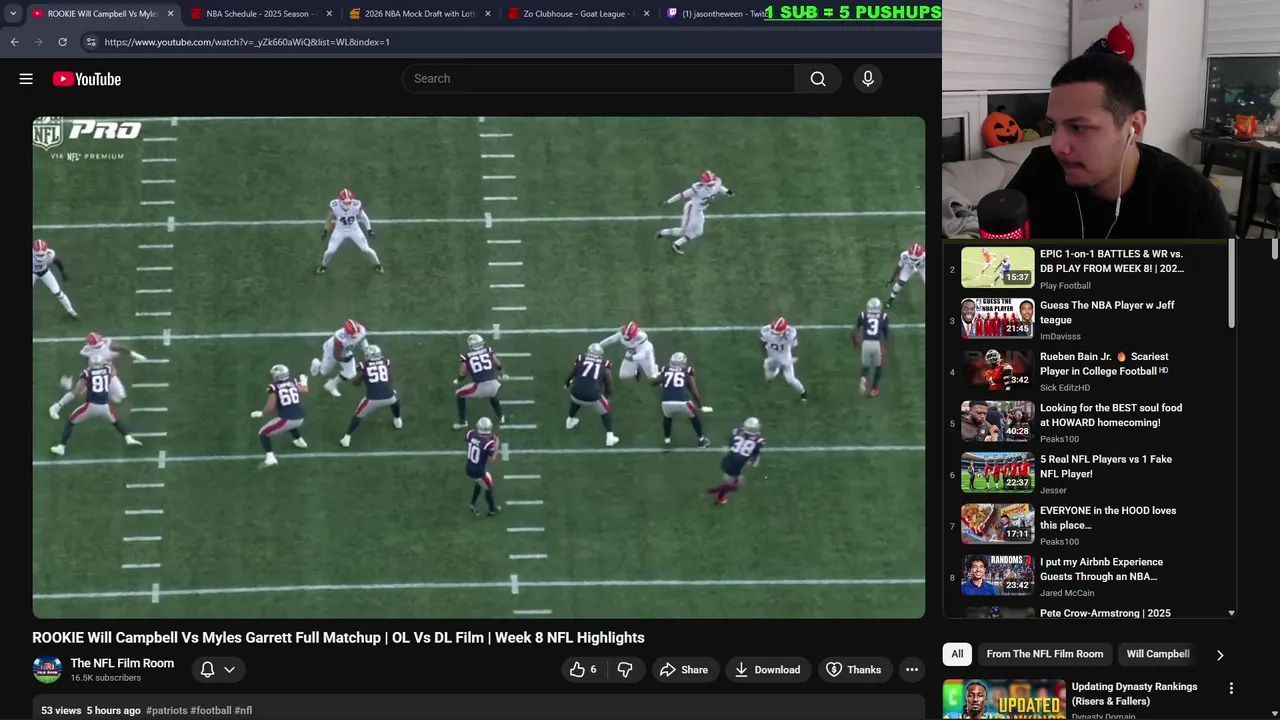1280x720 pixels.
Task: Click the browser address bar URL
Action: point(247,42)
